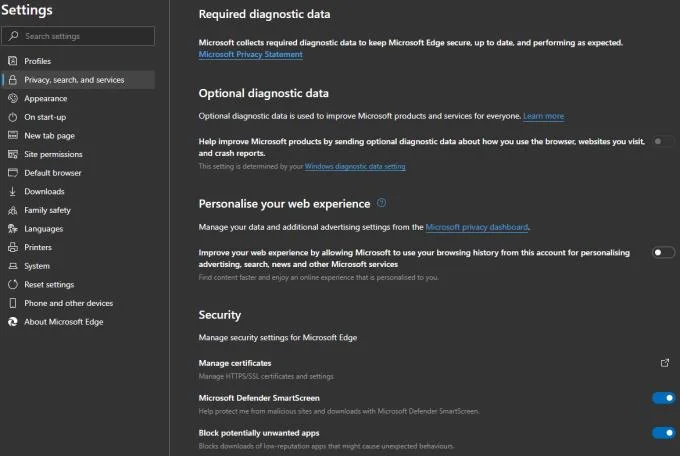
Task: Go to Appearance settings
Action: 78,98
